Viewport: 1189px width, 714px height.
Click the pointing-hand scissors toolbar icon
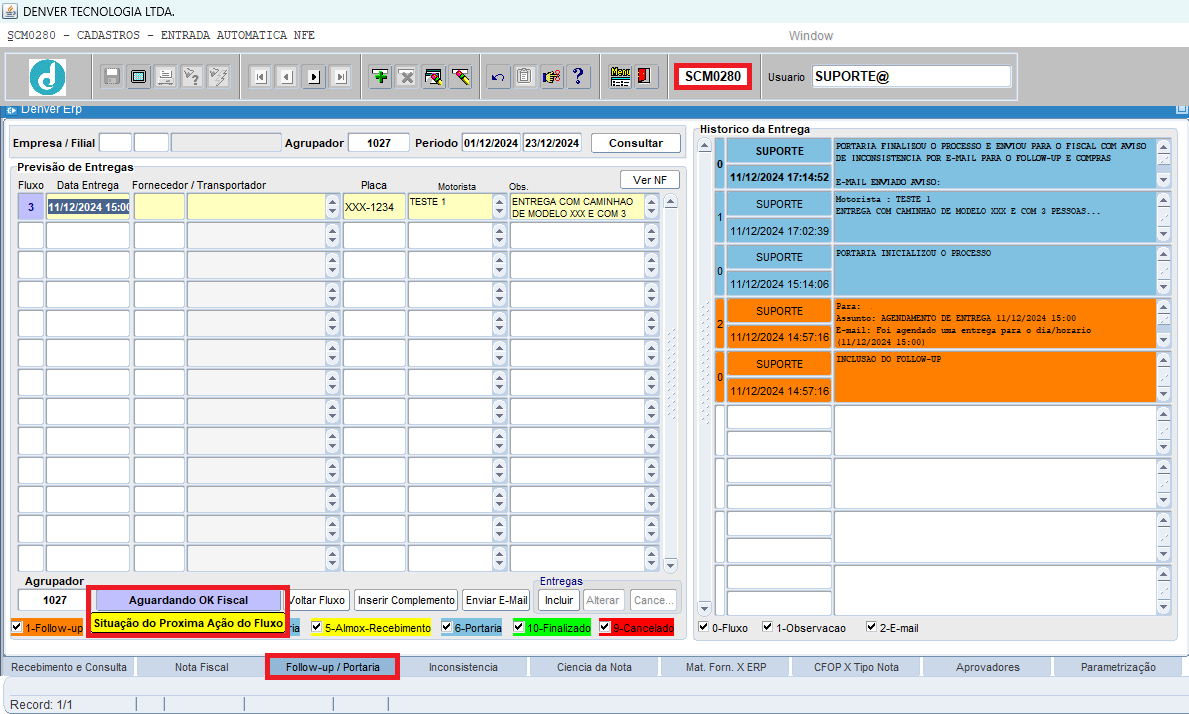[552, 77]
